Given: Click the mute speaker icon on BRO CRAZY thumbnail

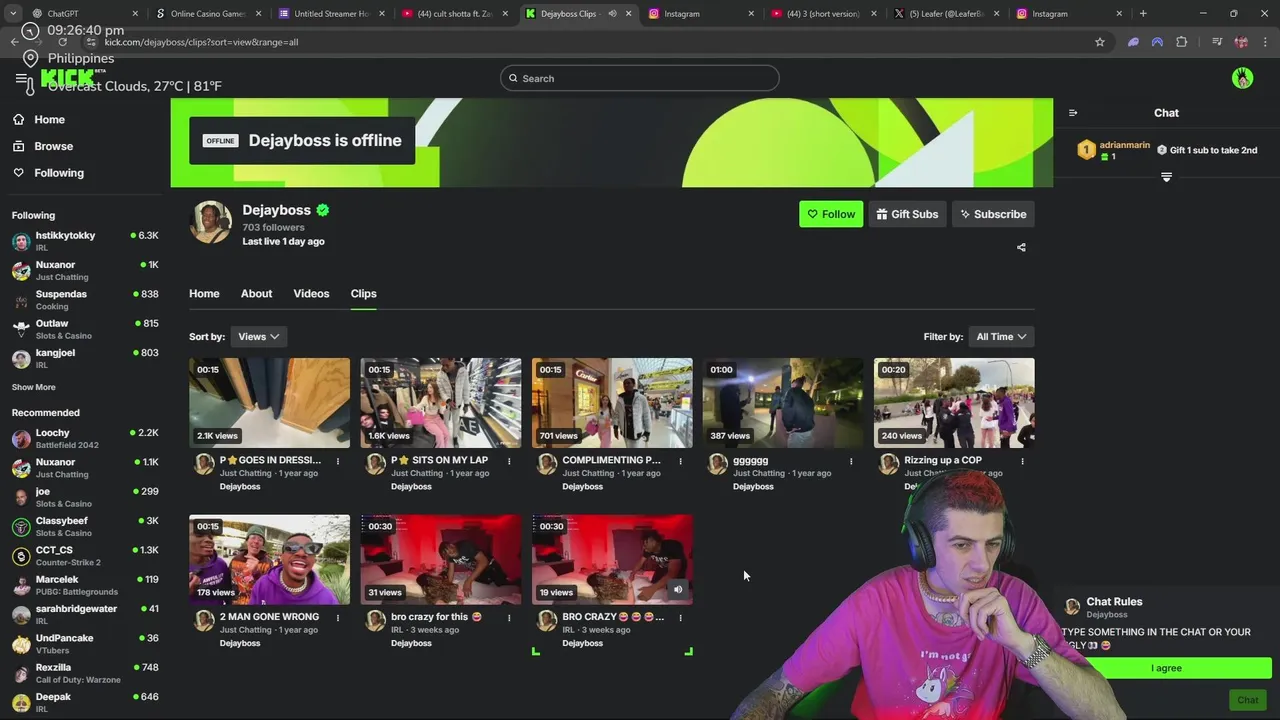Looking at the screenshot, I should 678,589.
